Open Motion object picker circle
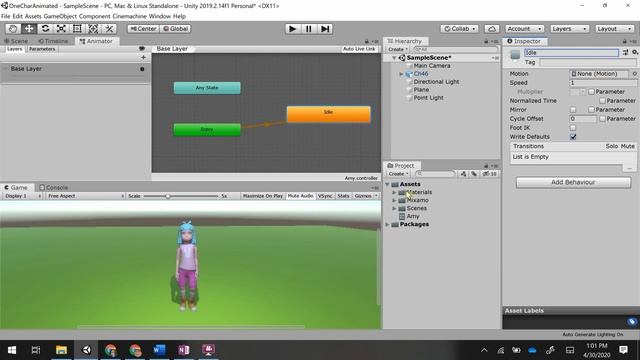Image resolution: width=640 pixels, height=360 pixels. point(634,74)
